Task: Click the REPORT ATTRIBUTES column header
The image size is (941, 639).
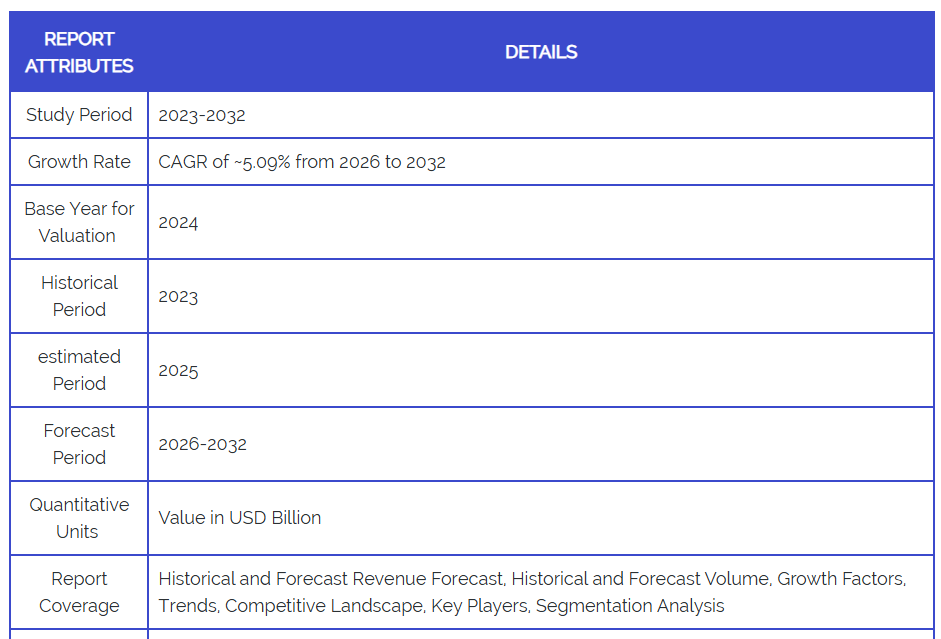Action: point(79,52)
